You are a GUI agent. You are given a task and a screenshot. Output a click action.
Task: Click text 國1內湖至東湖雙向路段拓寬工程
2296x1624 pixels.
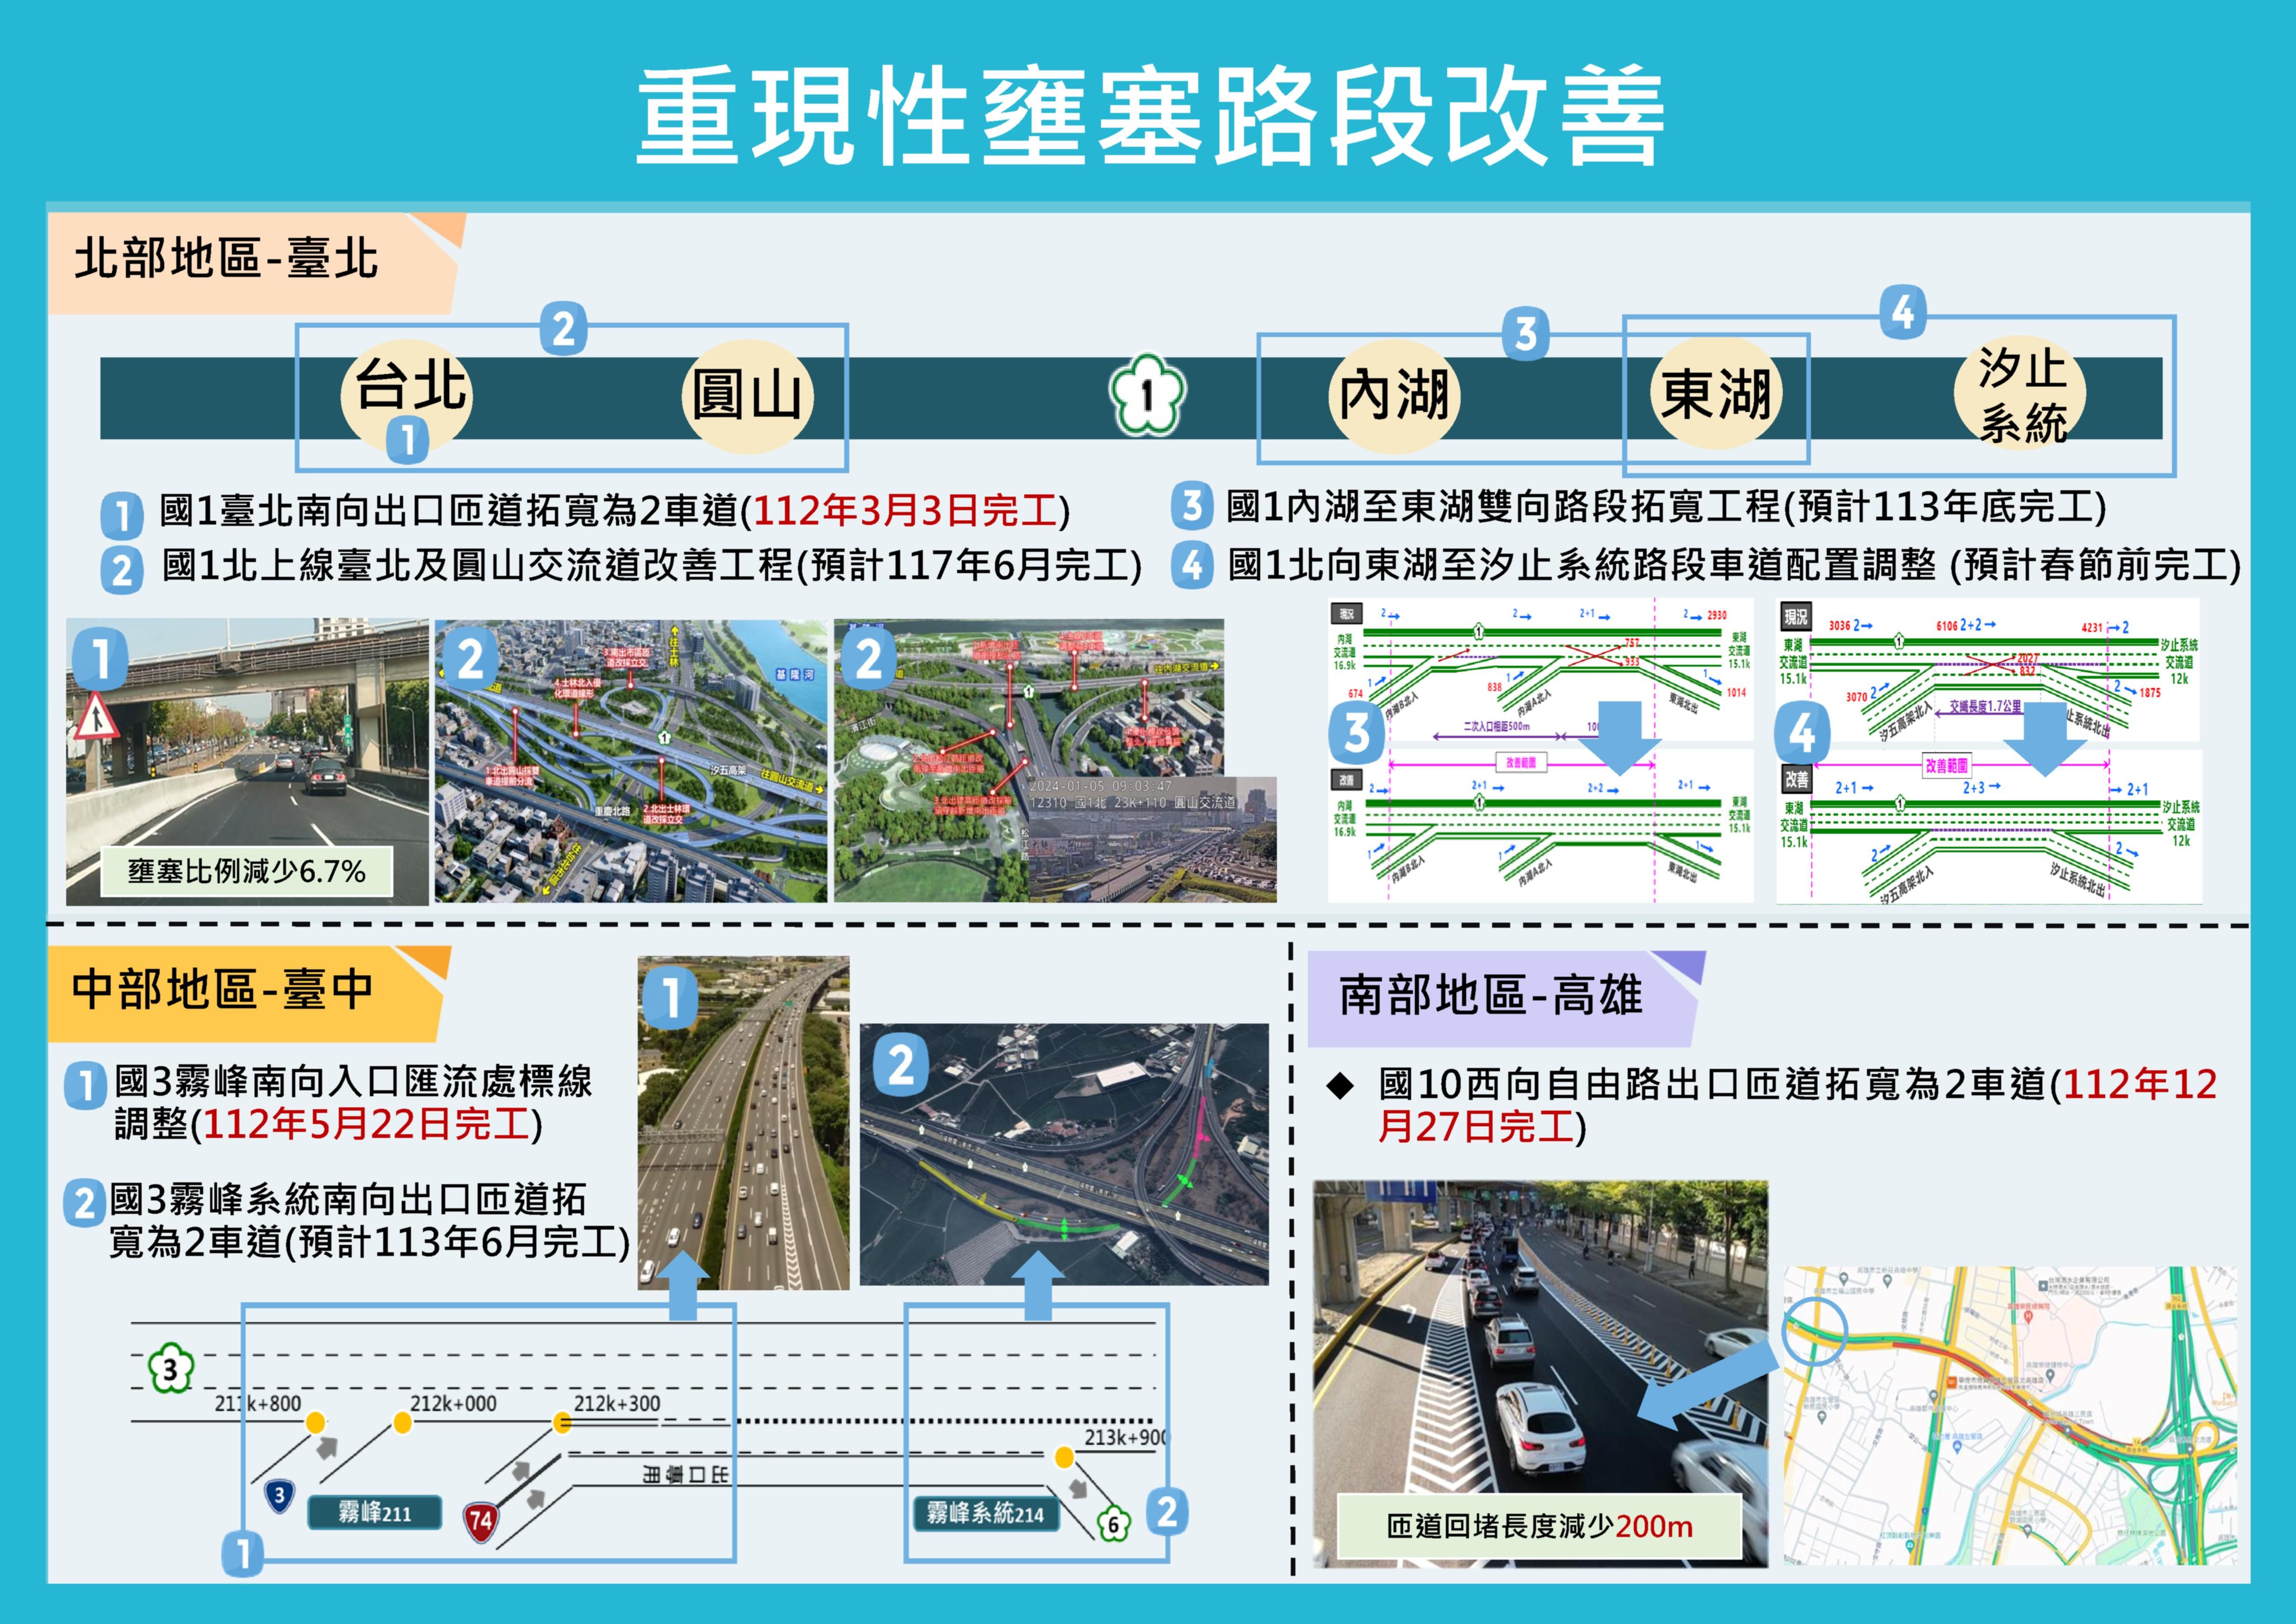[x=1504, y=507]
